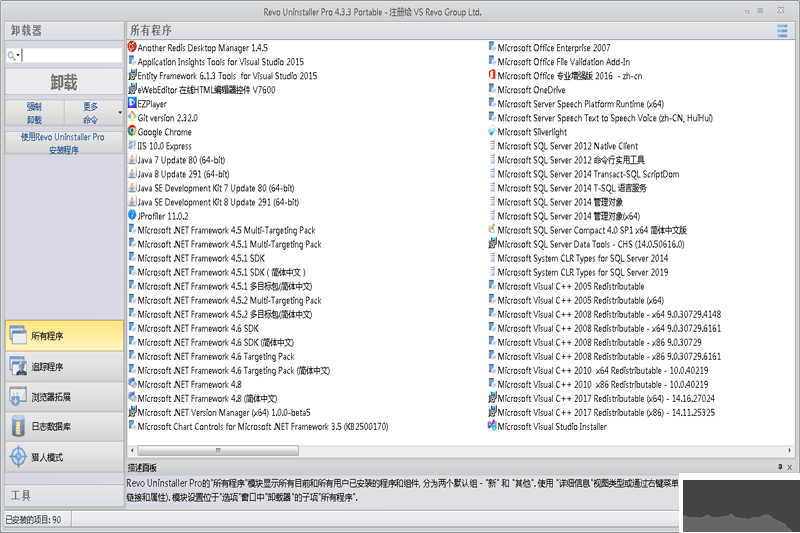This screenshot has width=800, height=533.
Task: Click the Forced Uninstall (强制卸载) button
Action: (x=35, y=113)
